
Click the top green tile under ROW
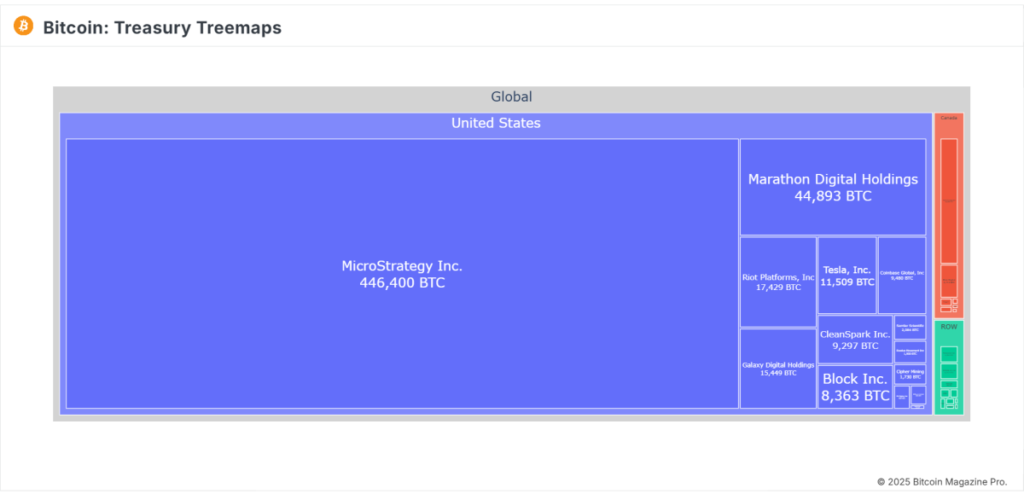point(949,353)
